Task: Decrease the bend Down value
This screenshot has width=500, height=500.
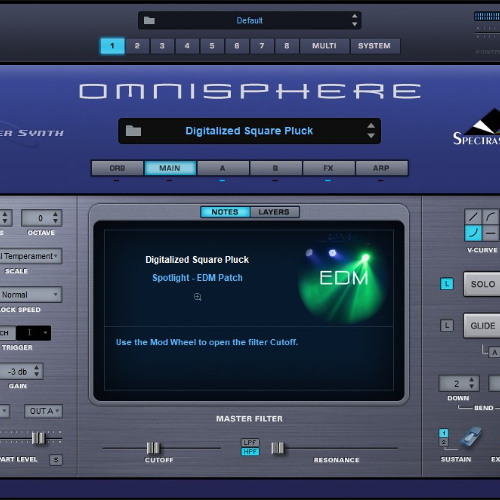Action: pyautogui.click(x=471, y=387)
